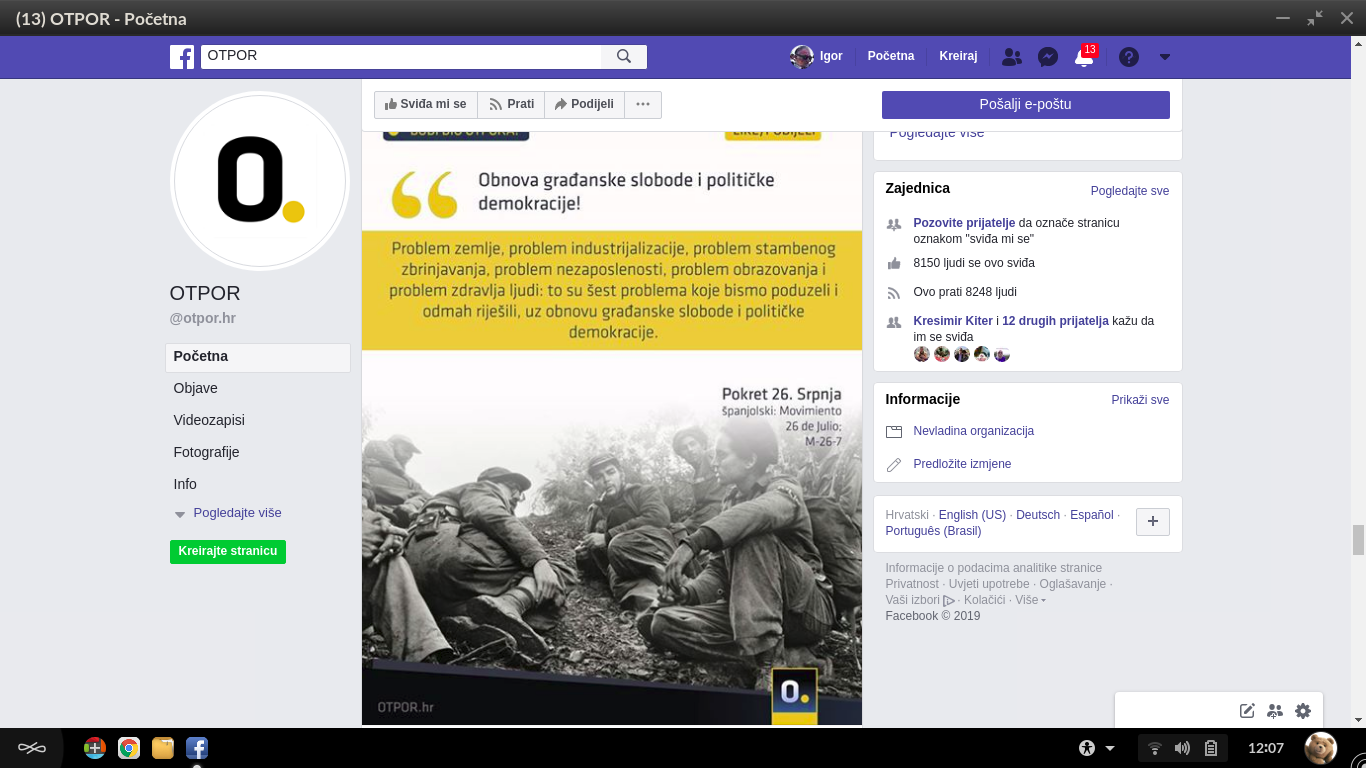The width and height of the screenshot is (1366, 768).
Task: Open the Videozapisi section
Action: pos(211,420)
